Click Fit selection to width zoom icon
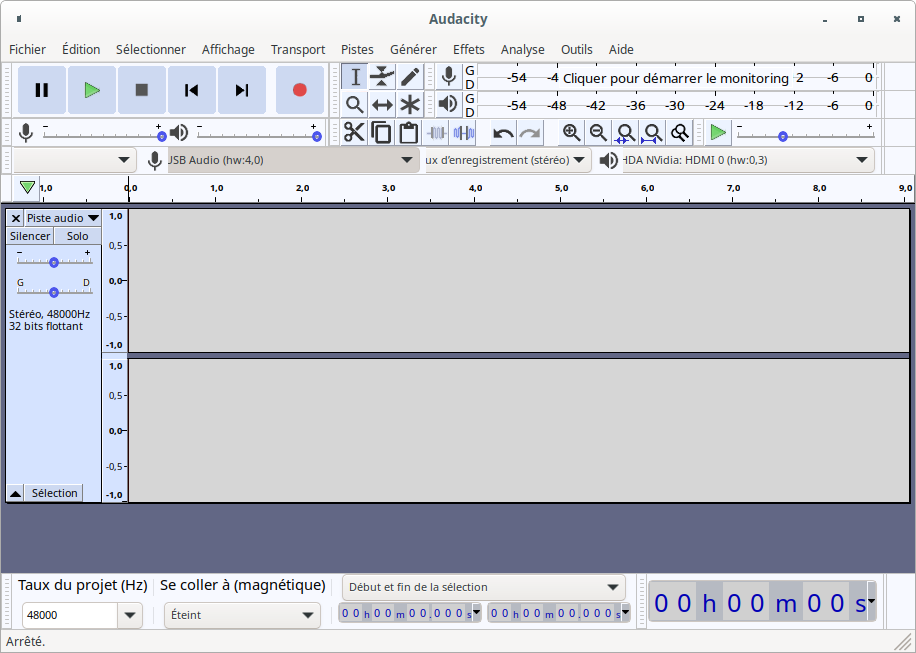 click(625, 133)
